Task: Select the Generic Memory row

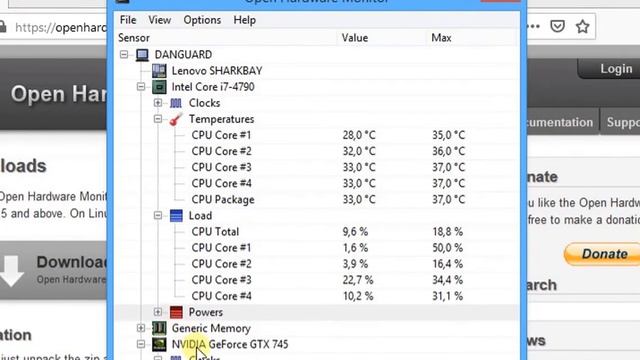Action: pos(318,328)
